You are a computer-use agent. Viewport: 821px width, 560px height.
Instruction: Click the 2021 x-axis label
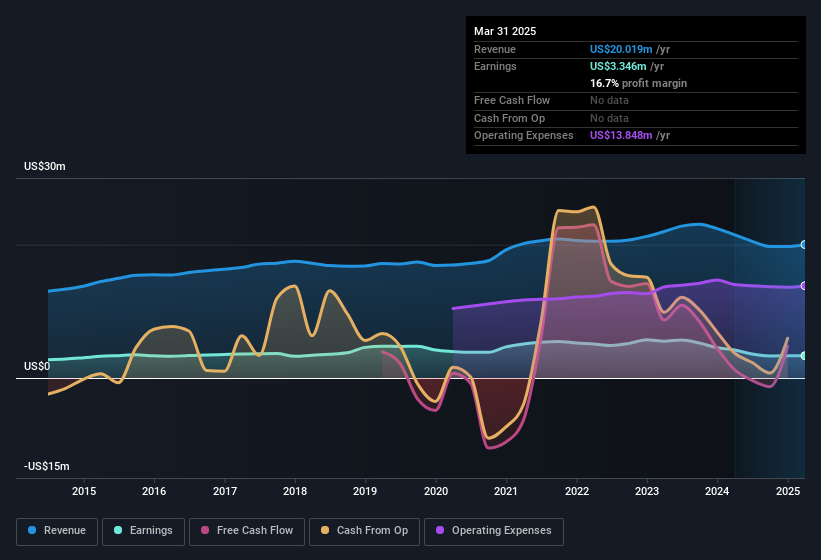click(506, 491)
